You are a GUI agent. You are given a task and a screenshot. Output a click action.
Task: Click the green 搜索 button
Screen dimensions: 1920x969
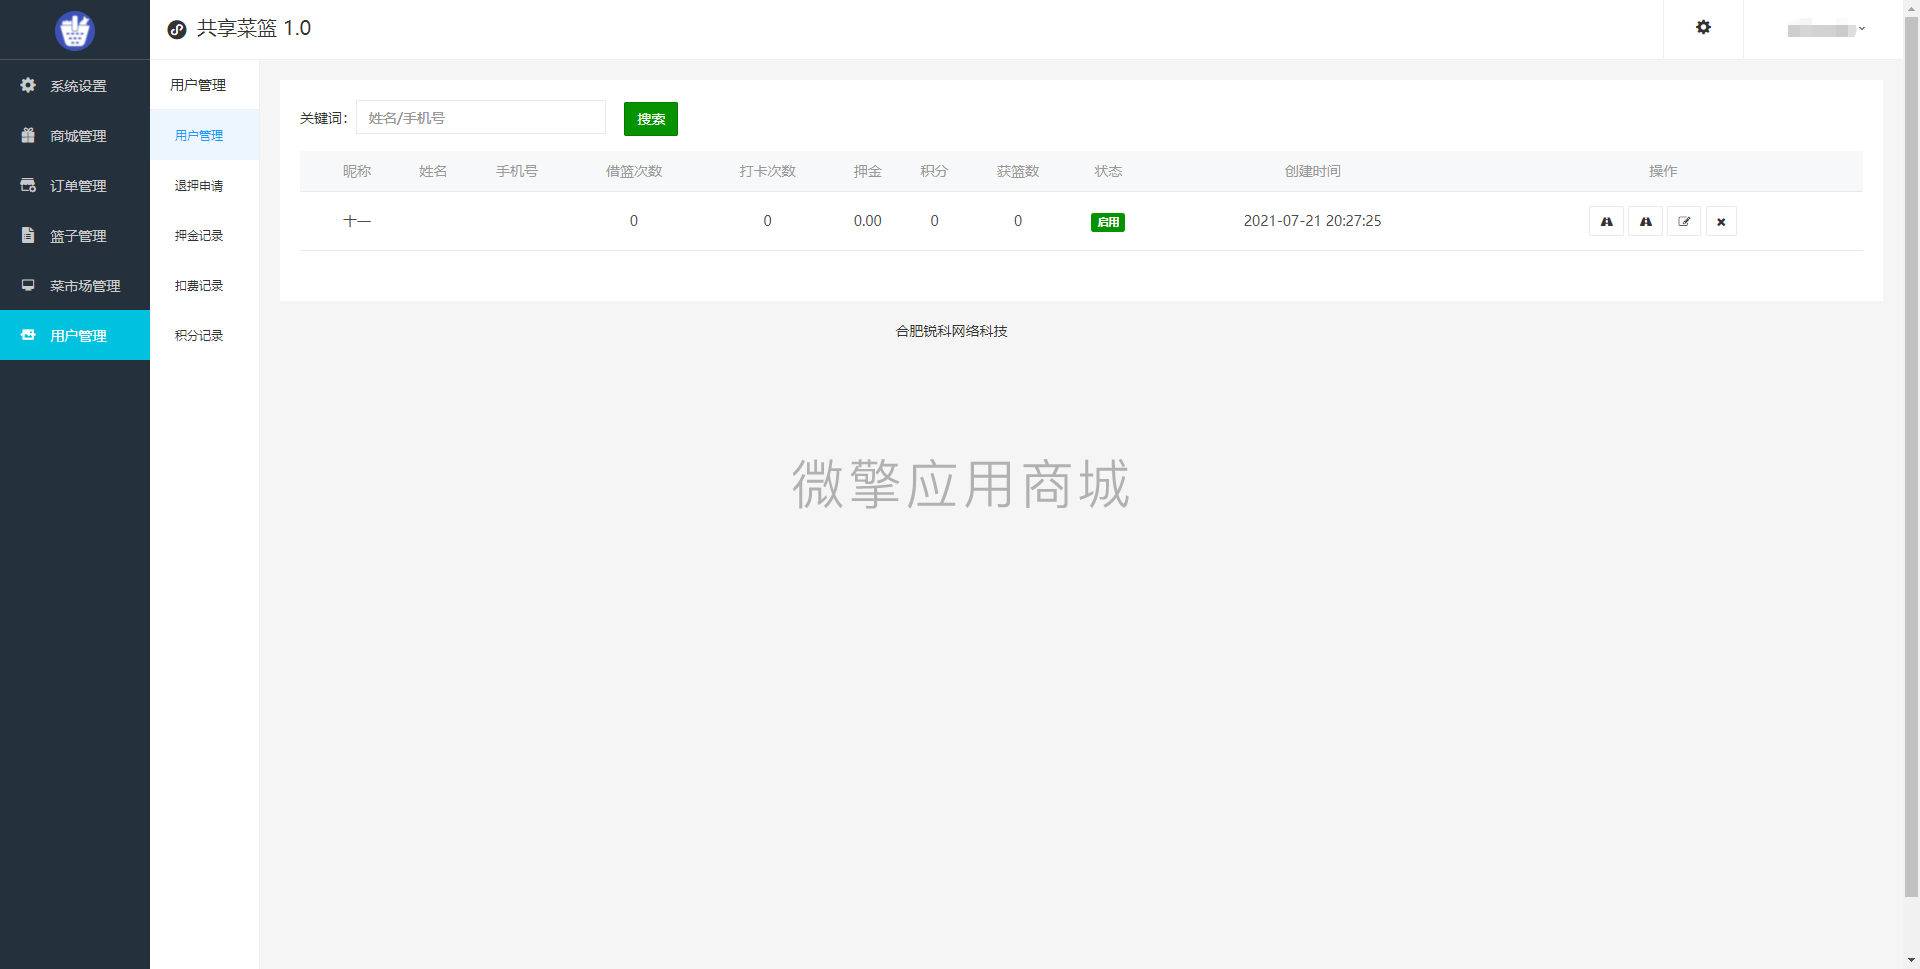(651, 119)
